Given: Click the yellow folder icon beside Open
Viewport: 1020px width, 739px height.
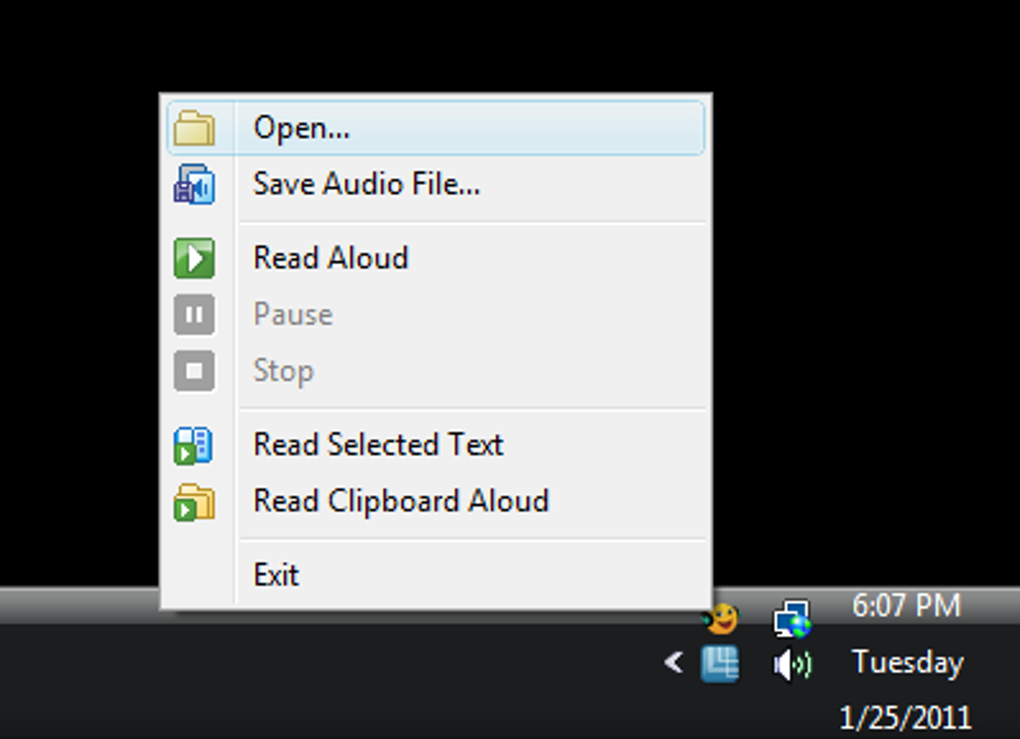Looking at the screenshot, I should point(194,128).
